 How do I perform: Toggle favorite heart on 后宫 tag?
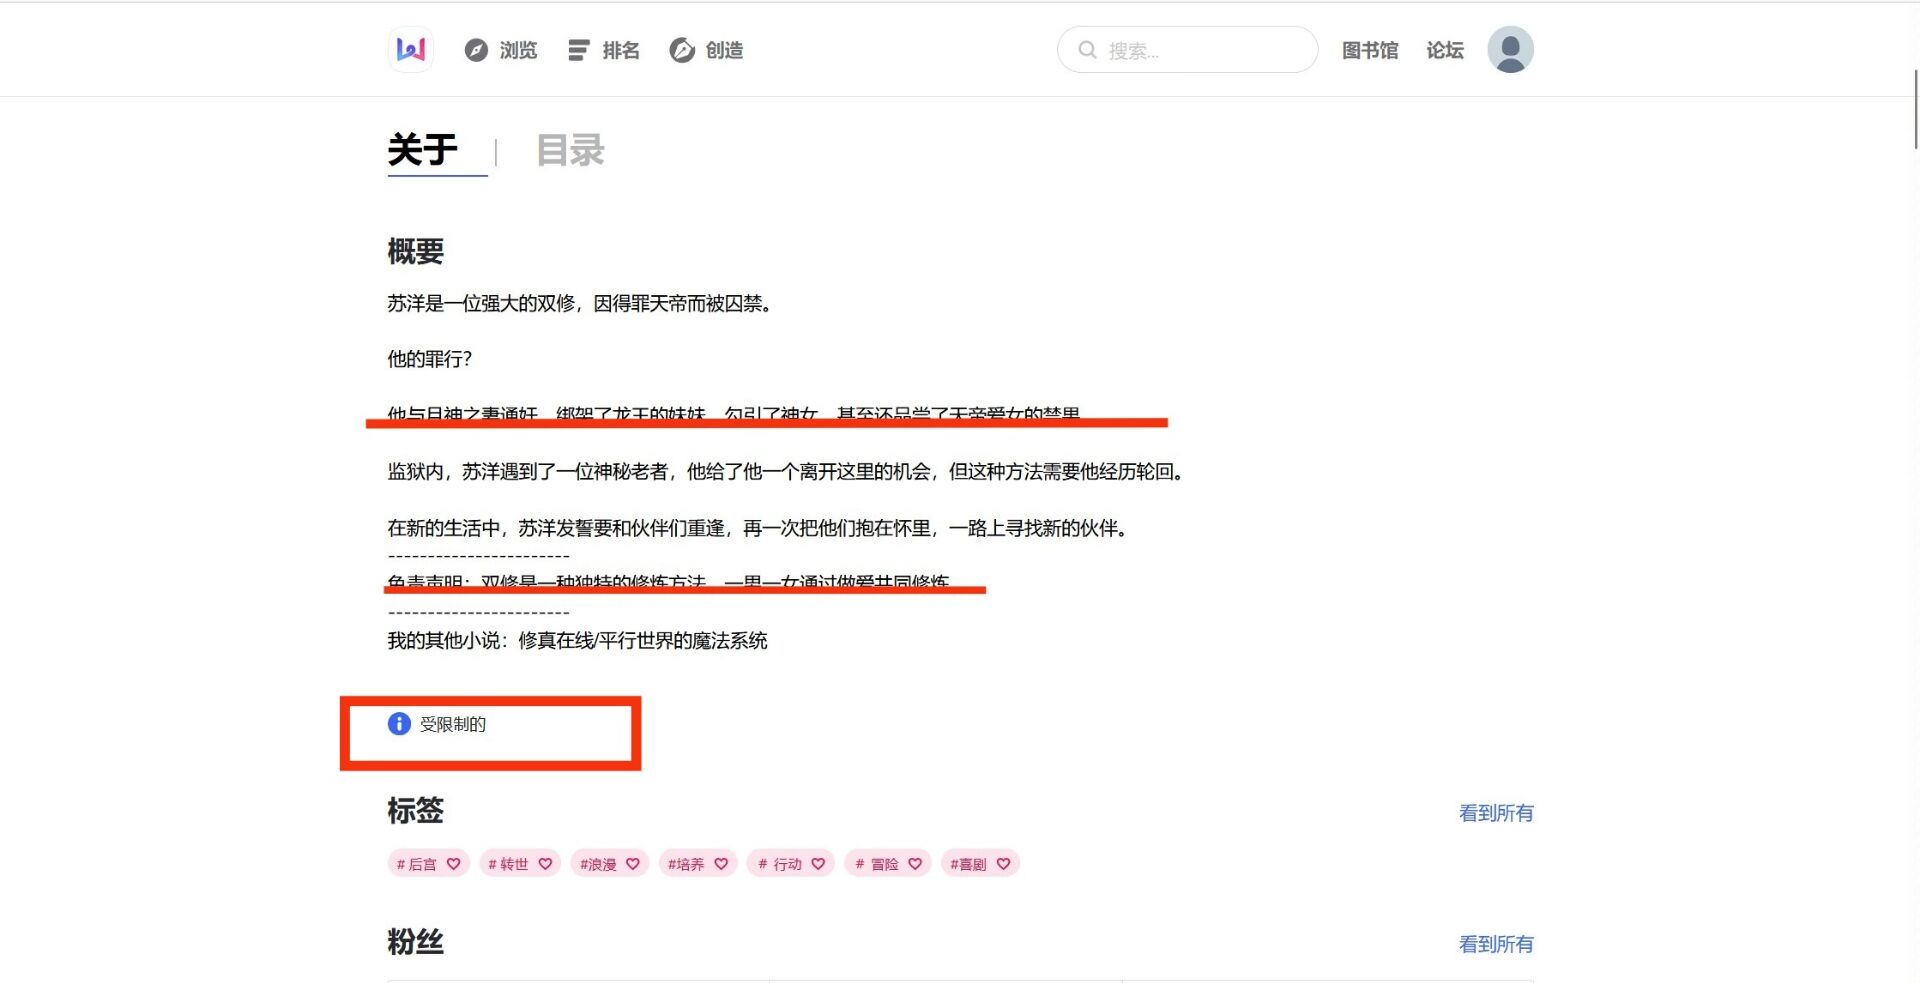click(x=453, y=863)
